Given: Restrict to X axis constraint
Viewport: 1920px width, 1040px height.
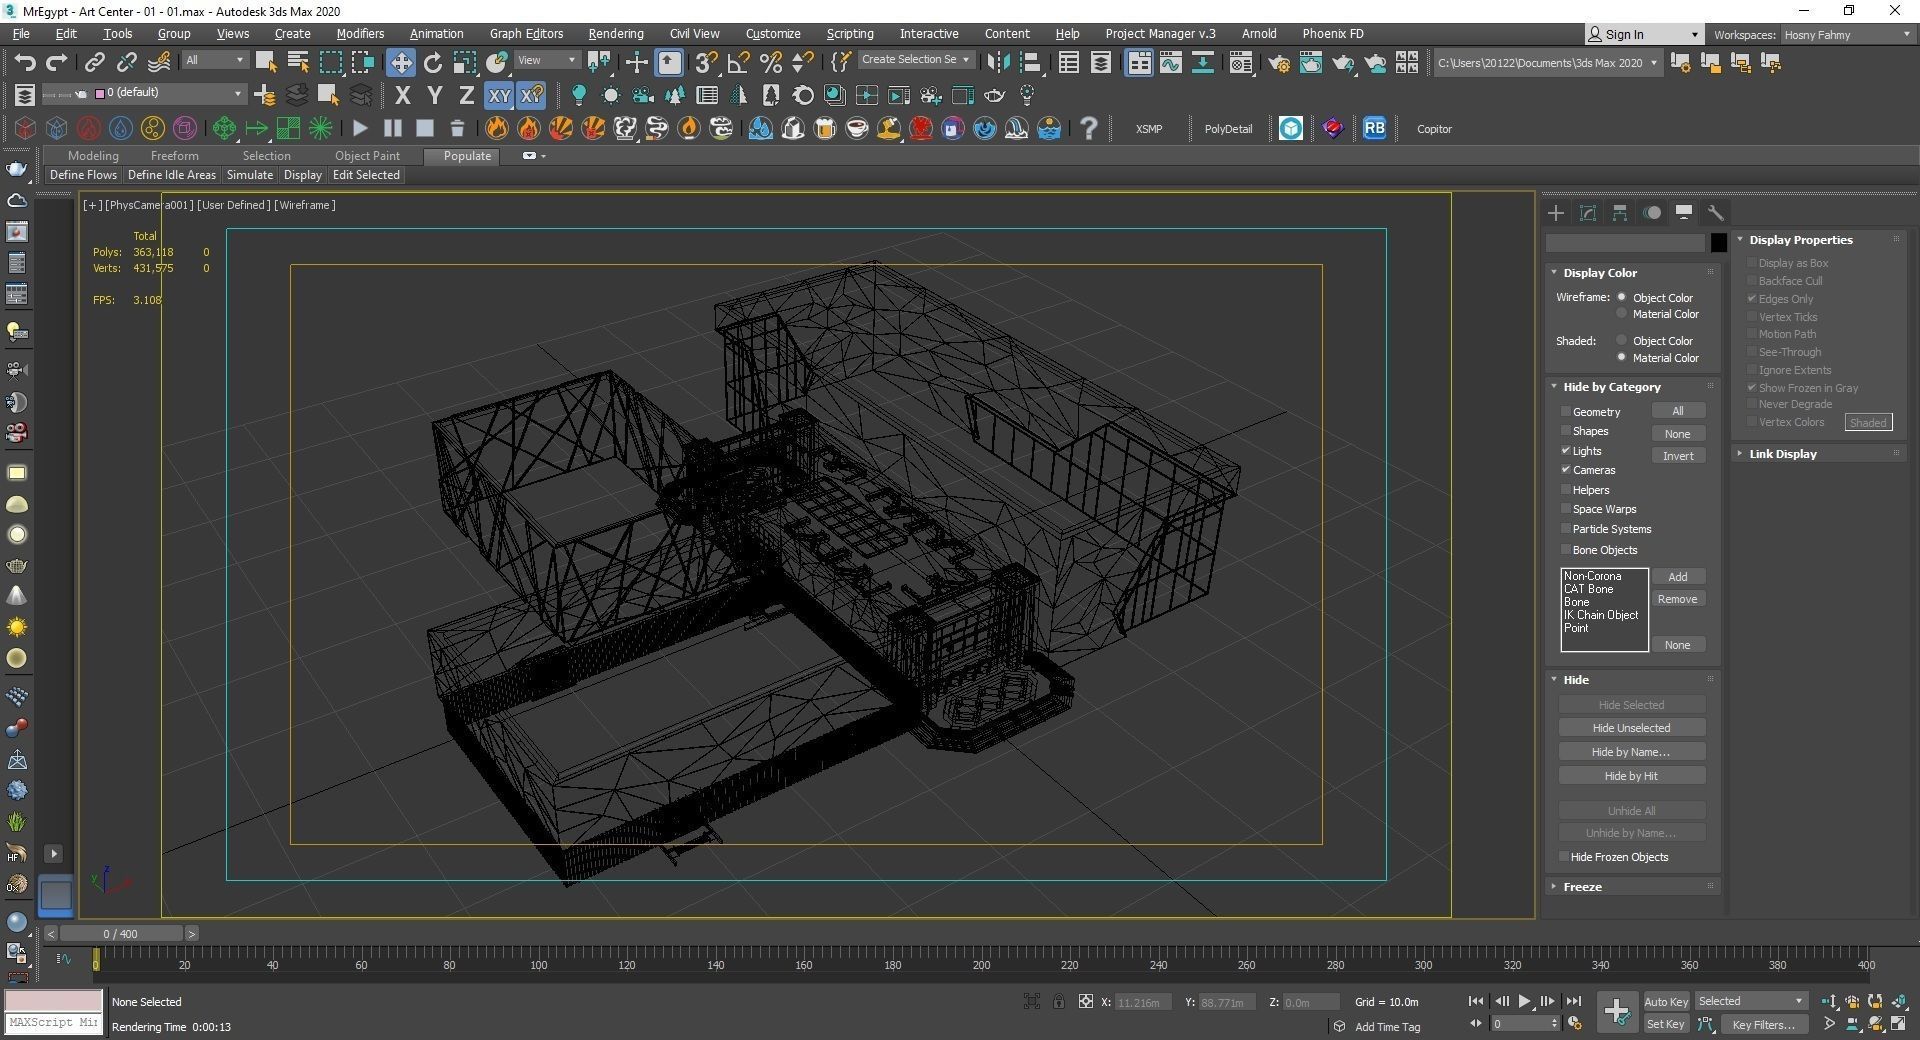Looking at the screenshot, I should point(402,96).
